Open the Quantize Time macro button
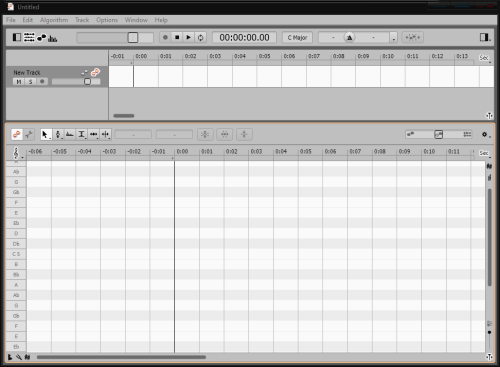Image resolution: width=500 pixels, height=367 pixels. point(225,134)
